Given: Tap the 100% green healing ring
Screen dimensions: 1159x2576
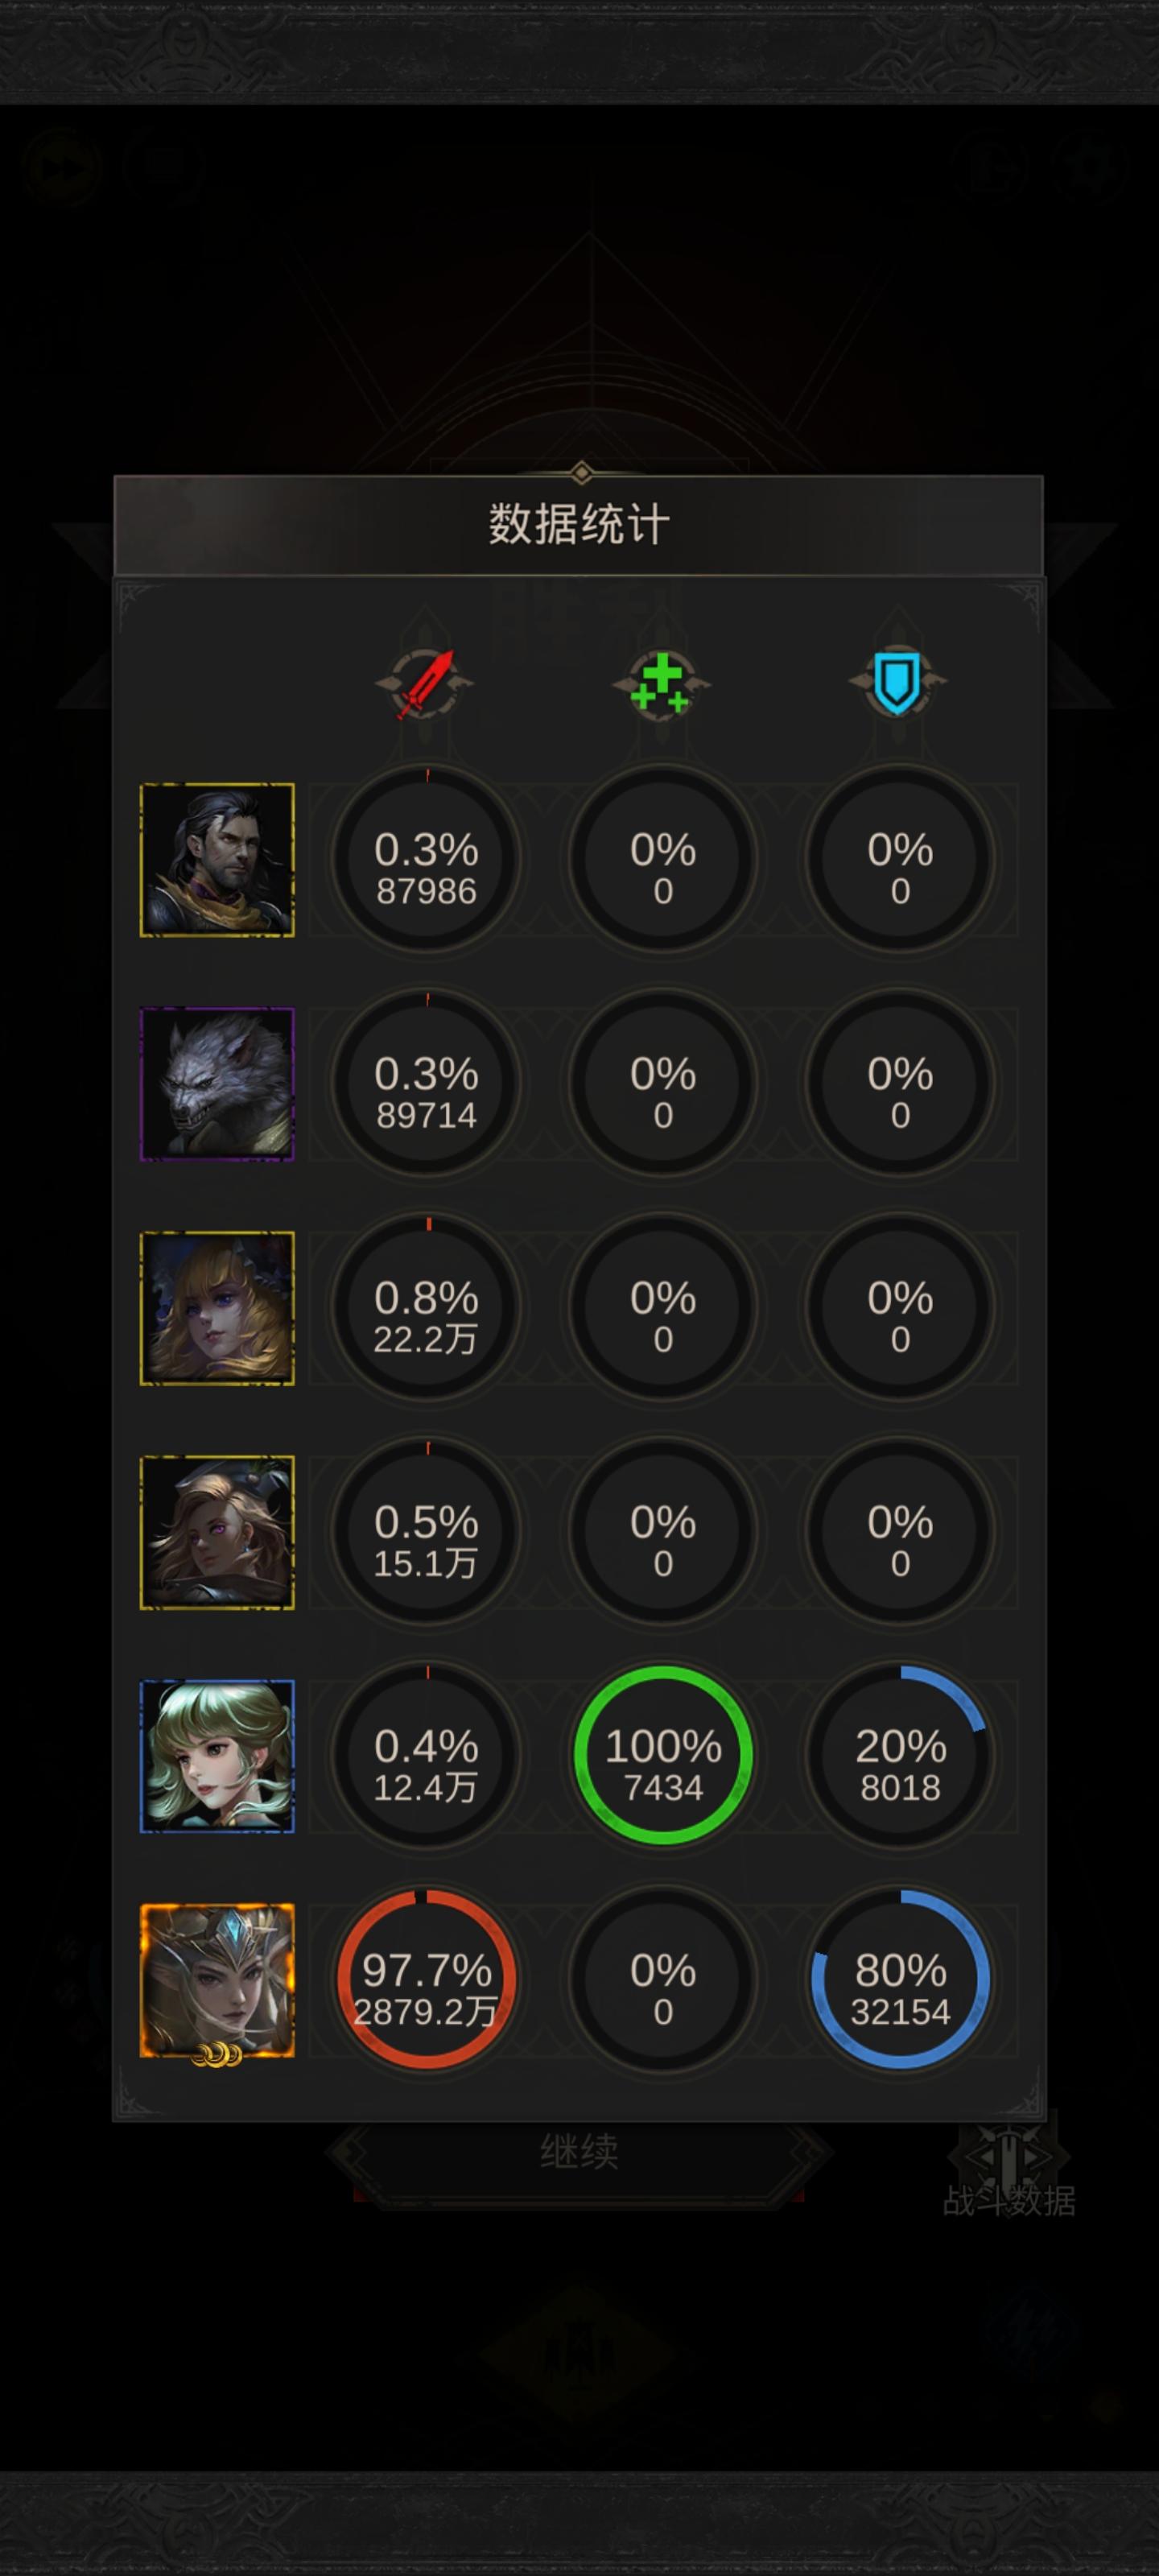Looking at the screenshot, I should tap(663, 1755).
